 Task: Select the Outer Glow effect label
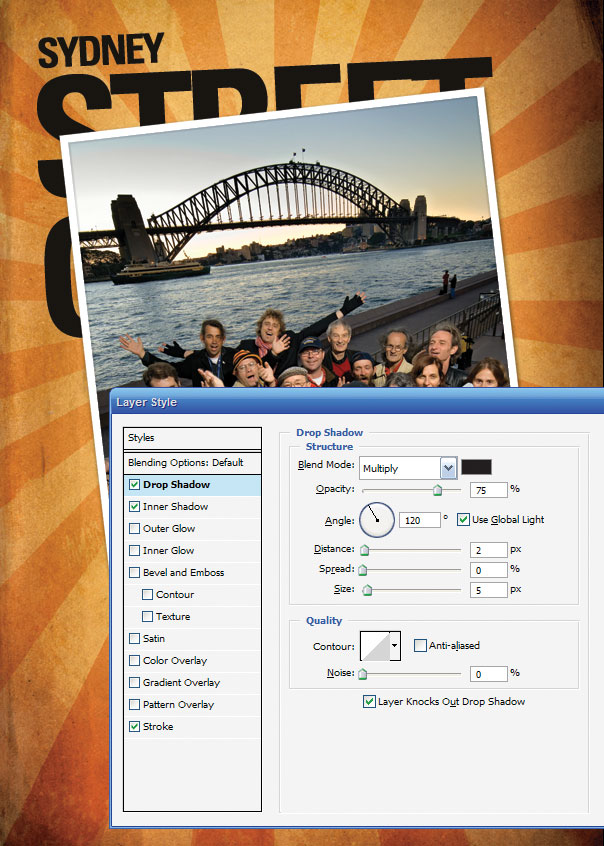pos(169,529)
